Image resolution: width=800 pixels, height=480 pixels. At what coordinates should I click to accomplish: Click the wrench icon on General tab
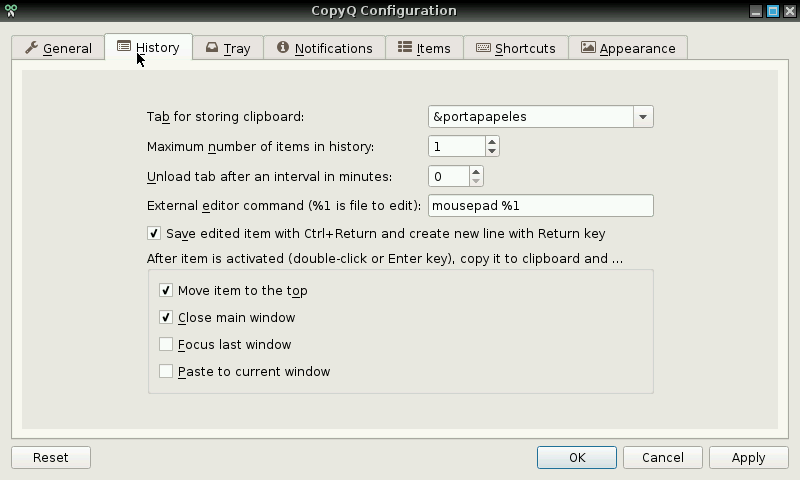click(x=32, y=48)
